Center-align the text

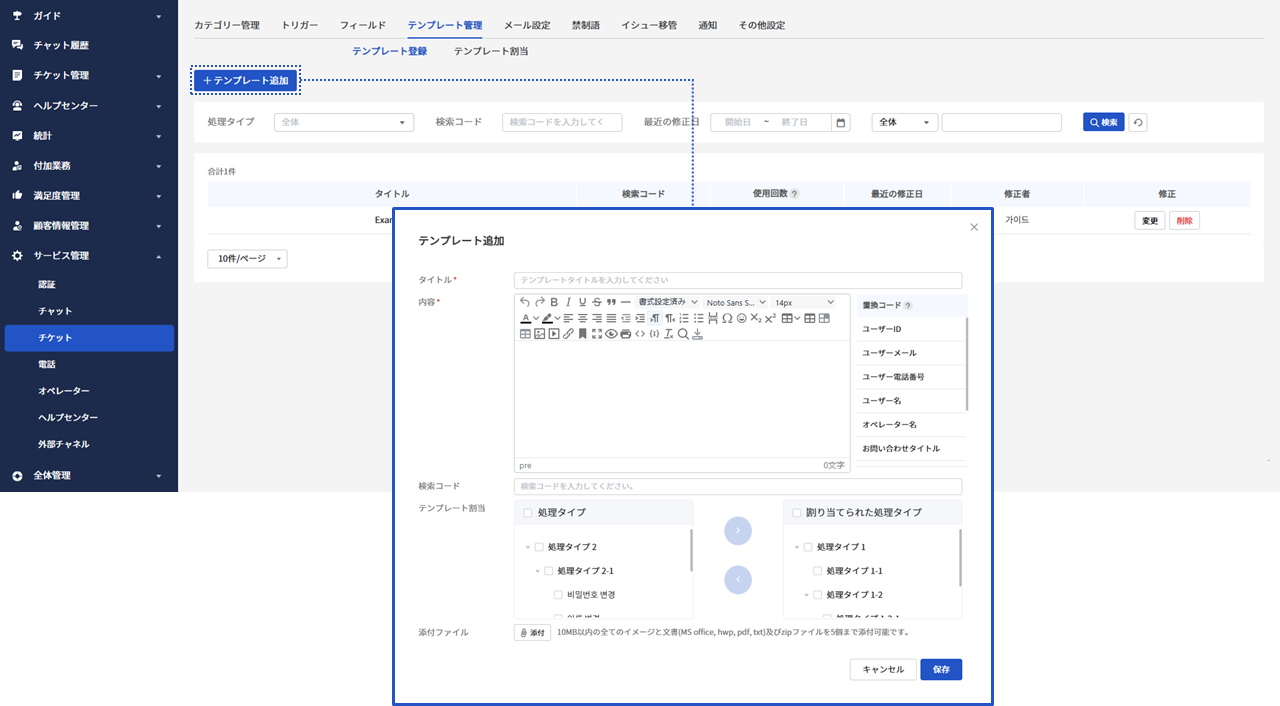click(x=583, y=318)
